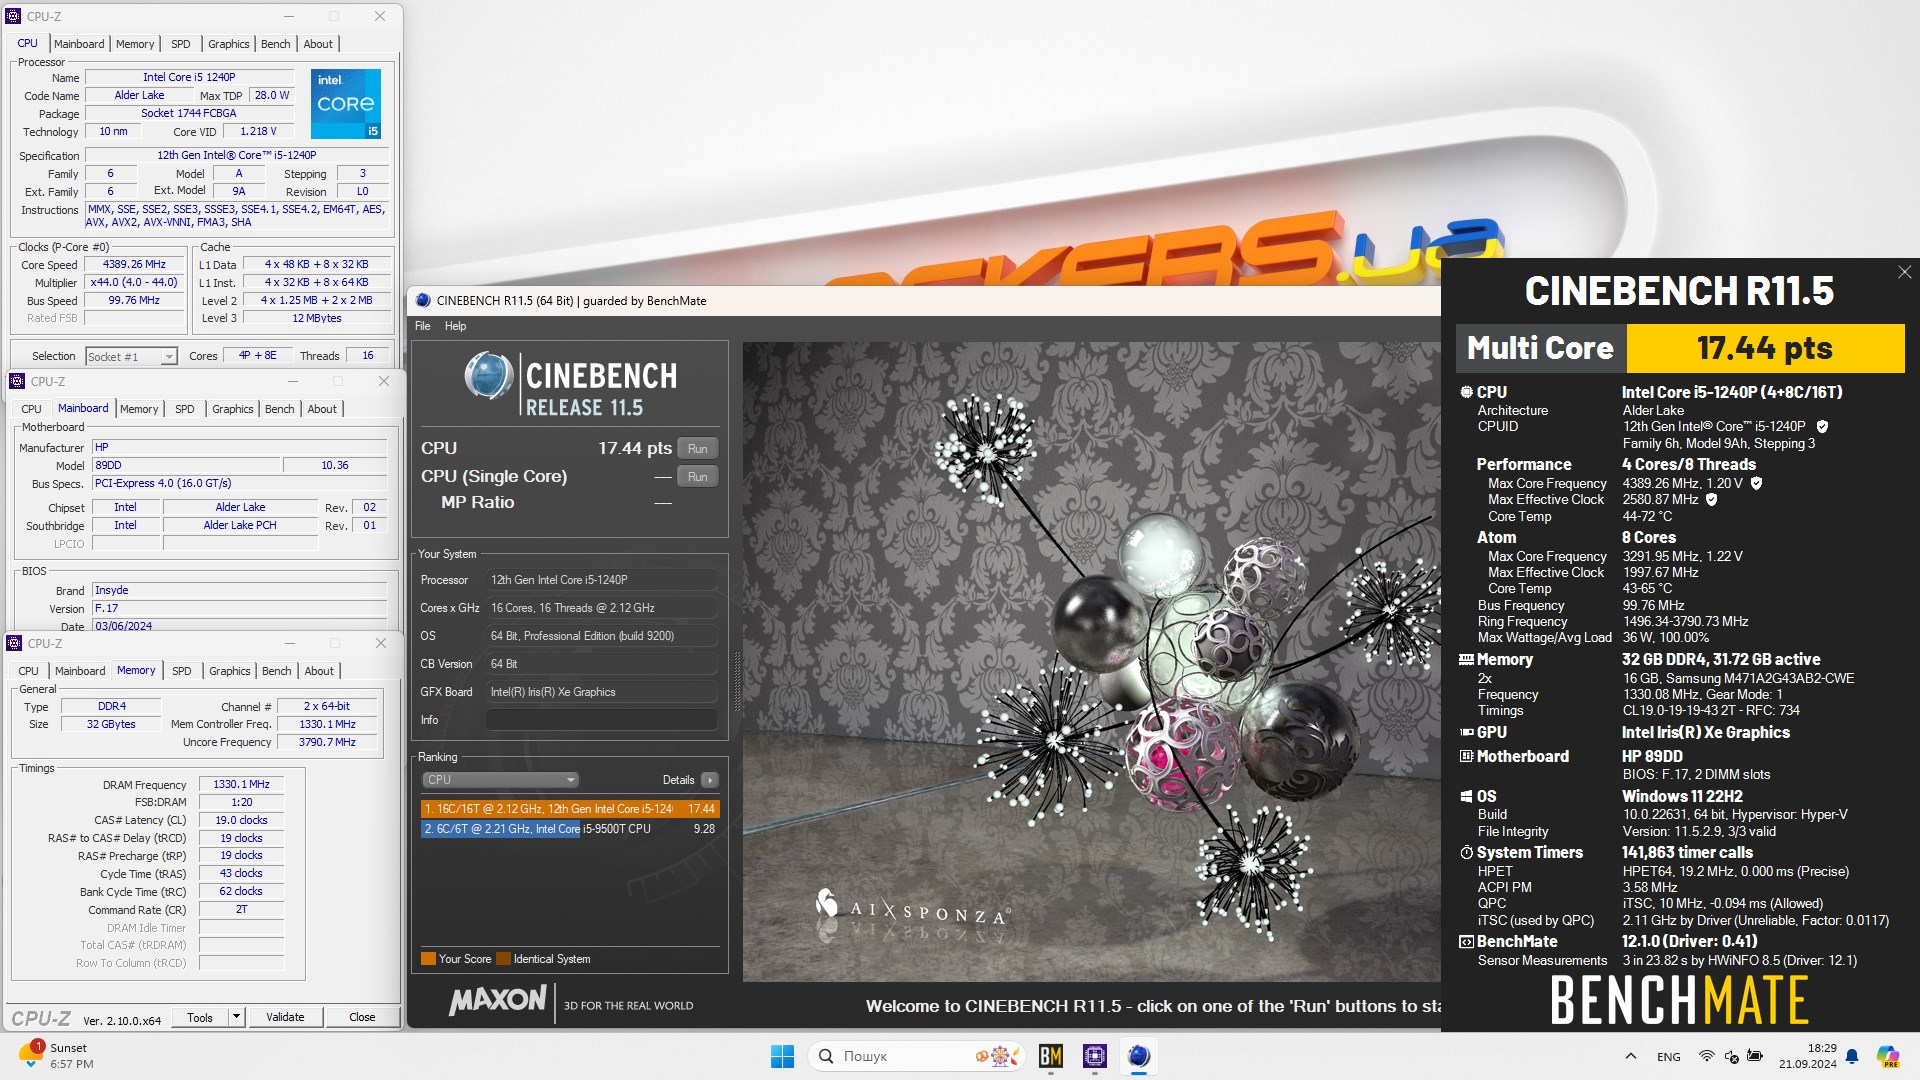This screenshot has height=1080, width=1920.
Task: Click the System Timers clock icon
Action: click(x=1466, y=852)
